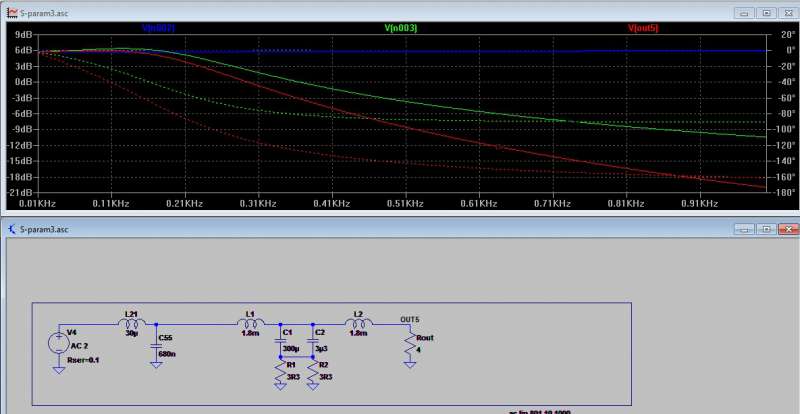
Task: Click the OUT5 net label
Action: (x=410, y=320)
